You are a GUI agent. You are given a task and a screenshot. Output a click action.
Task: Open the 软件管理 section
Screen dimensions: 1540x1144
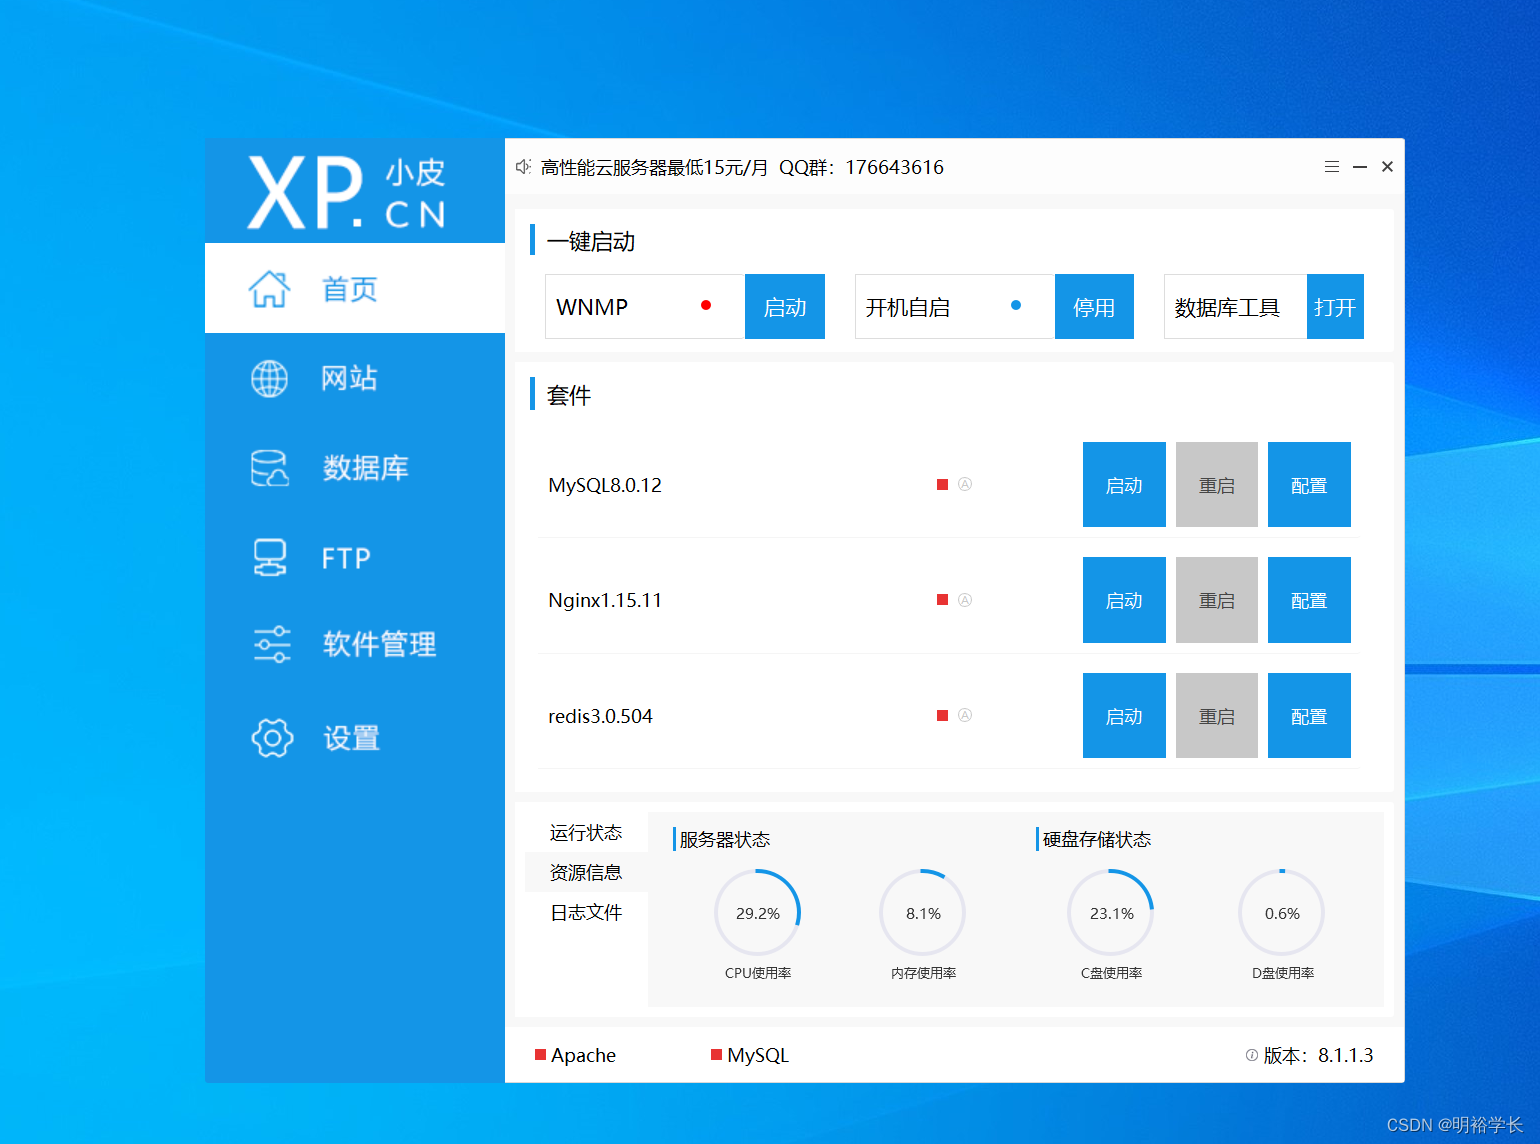pos(354,645)
